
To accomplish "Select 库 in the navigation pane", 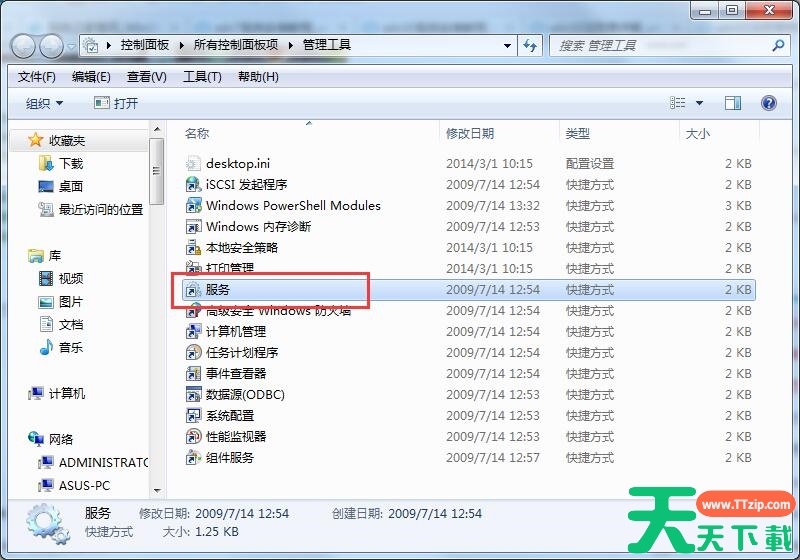I will pos(45,256).
